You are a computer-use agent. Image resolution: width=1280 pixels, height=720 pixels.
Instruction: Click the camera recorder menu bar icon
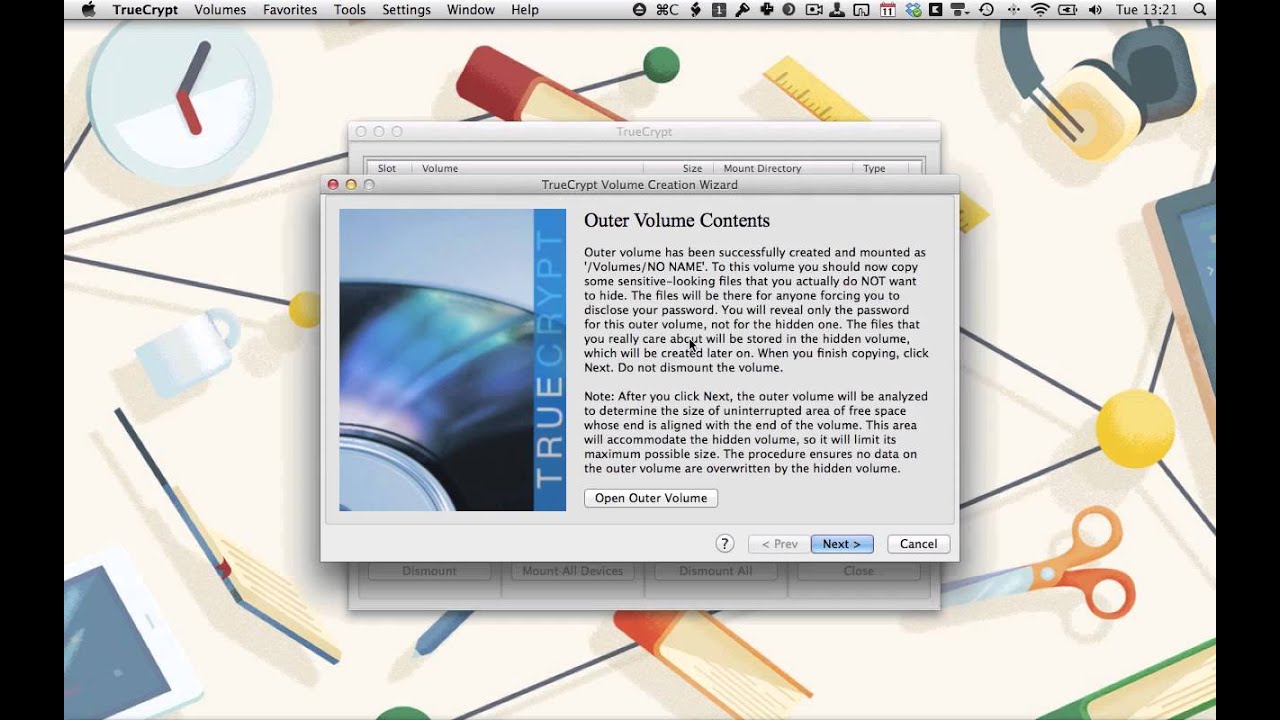pyautogui.click(x=814, y=10)
